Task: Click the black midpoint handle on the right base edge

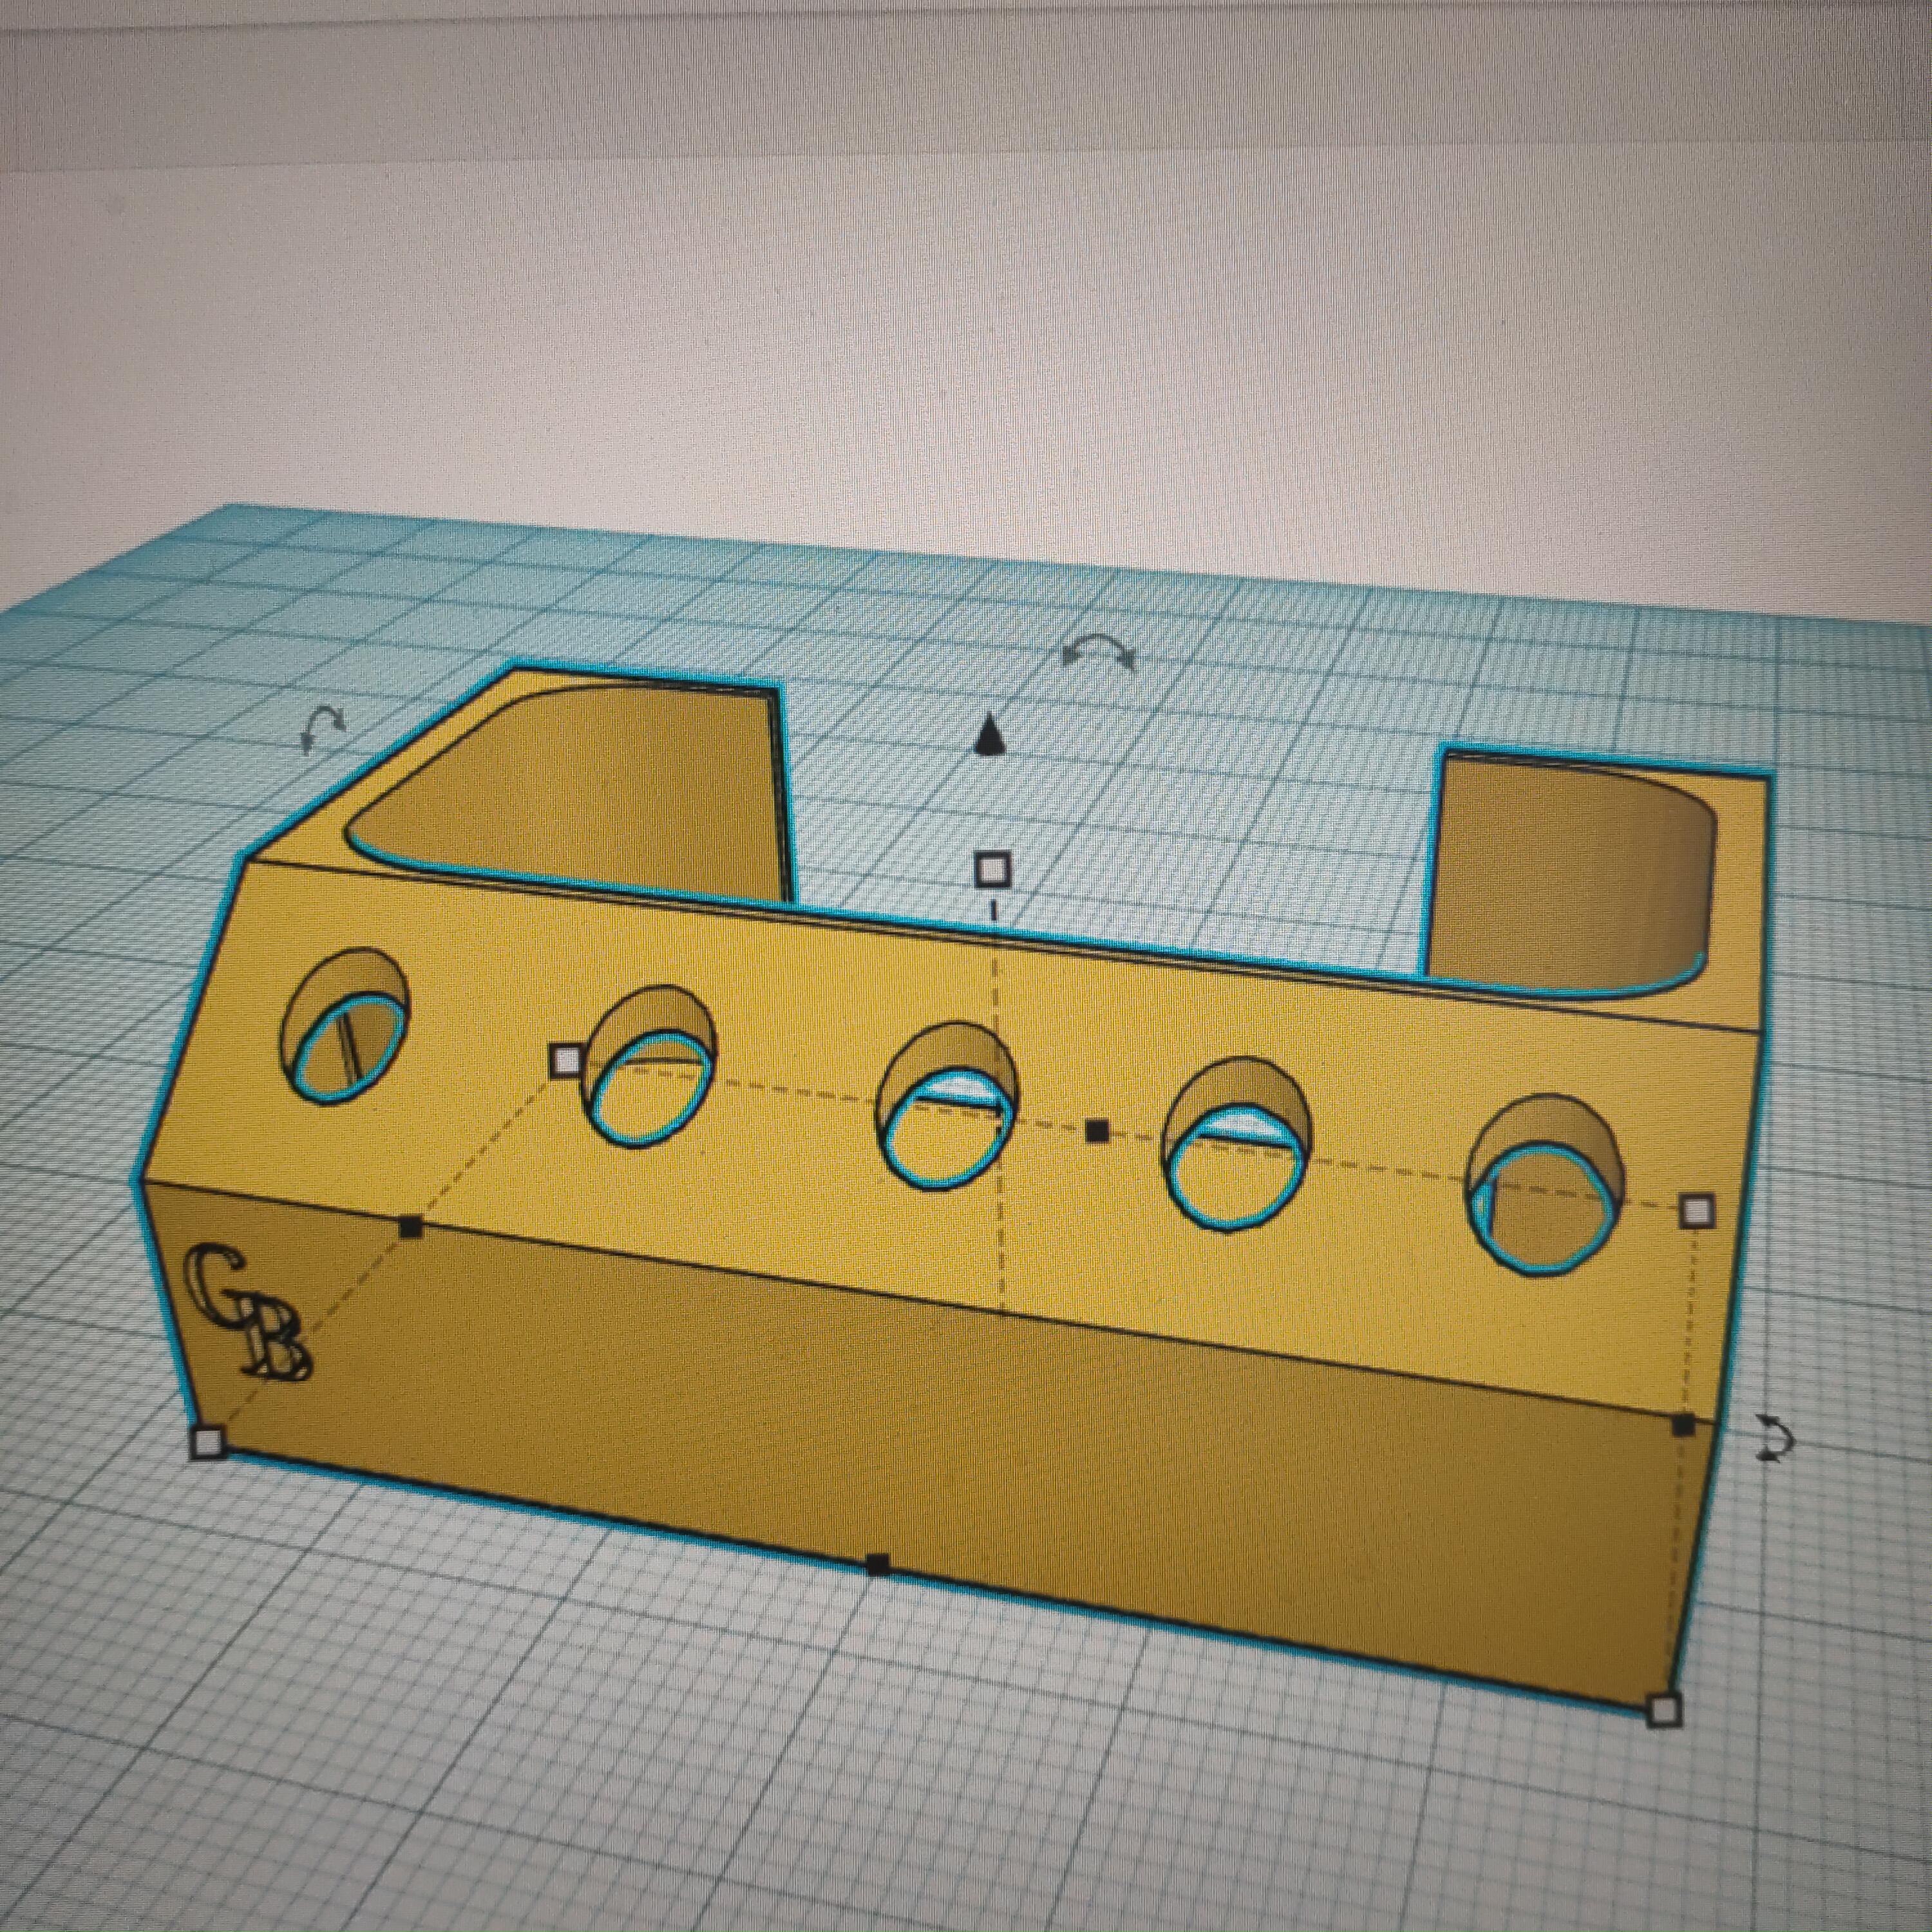Action: coord(1684,1426)
